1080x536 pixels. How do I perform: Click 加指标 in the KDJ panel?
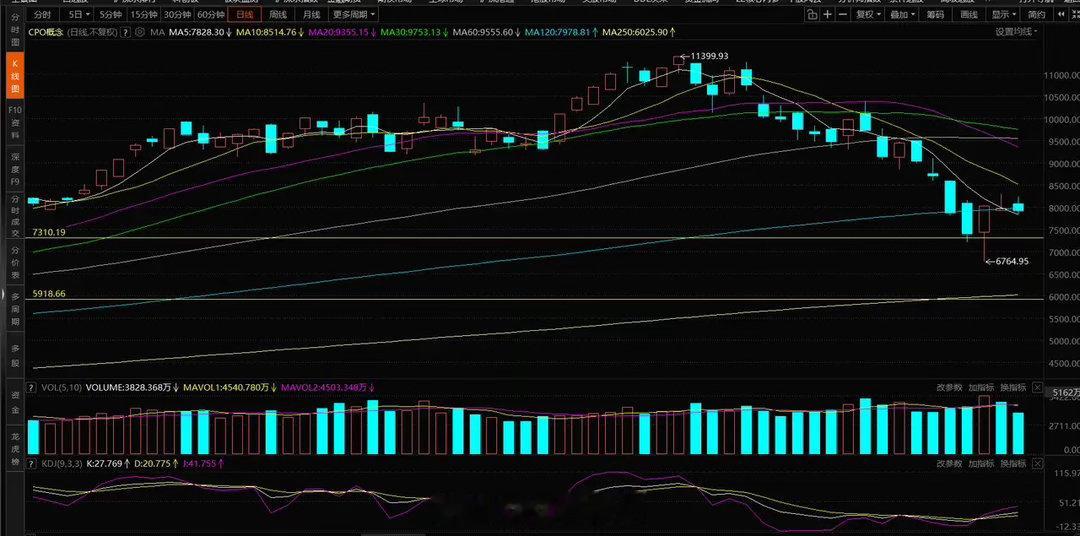(x=981, y=464)
